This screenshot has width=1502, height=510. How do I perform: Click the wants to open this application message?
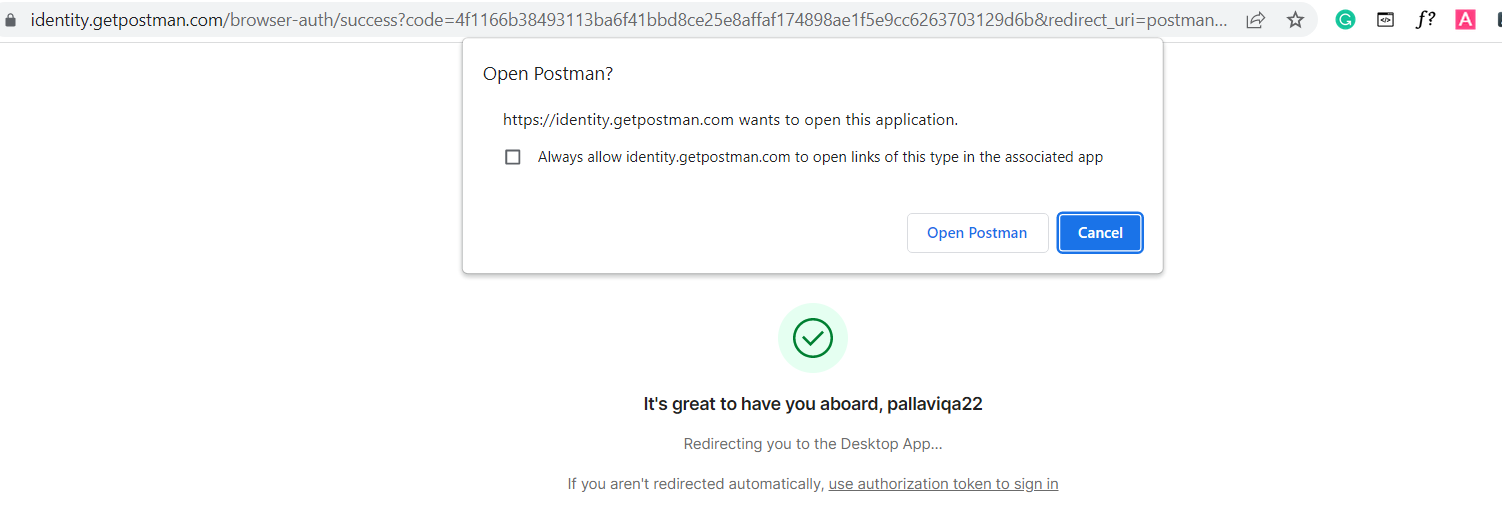[730, 120]
